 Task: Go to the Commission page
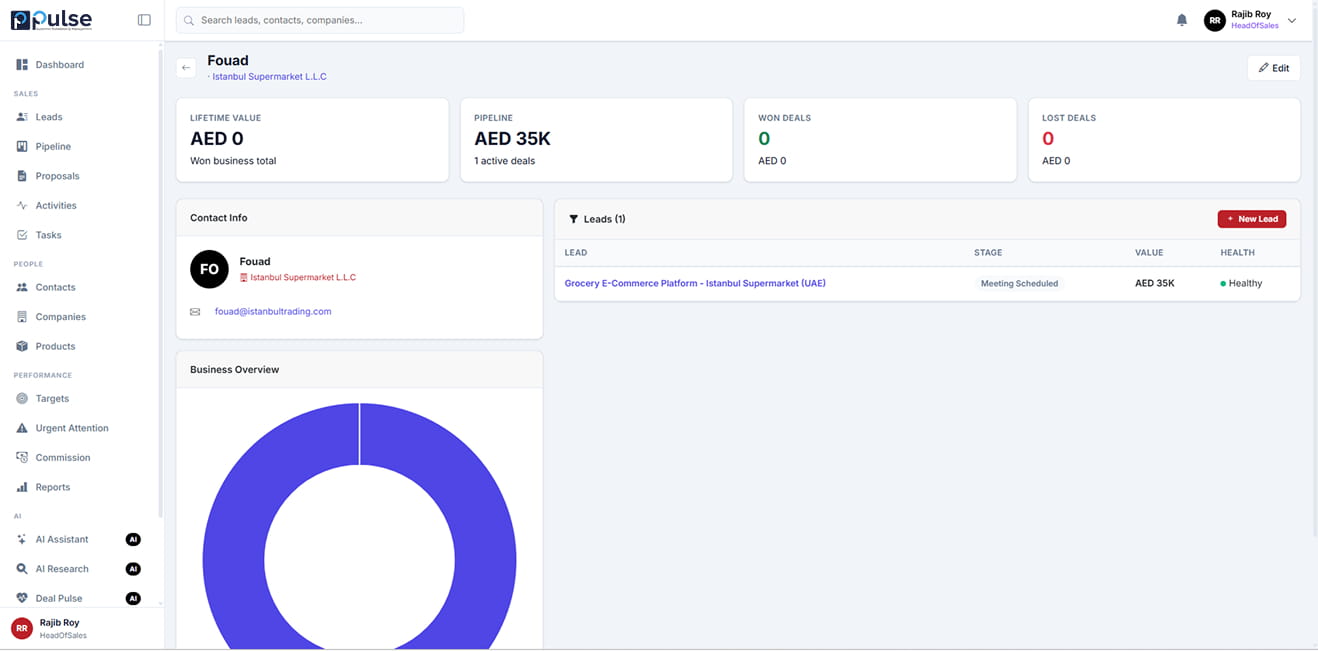tap(62, 458)
